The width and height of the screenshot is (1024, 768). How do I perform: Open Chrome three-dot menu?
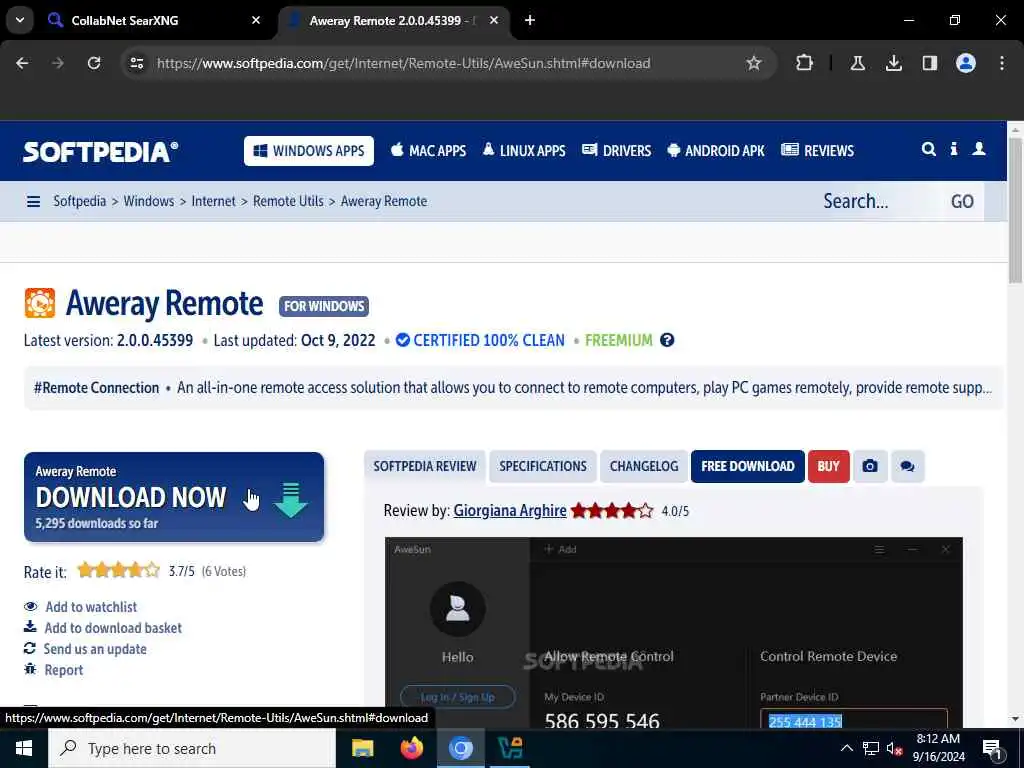pos(1002,63)
